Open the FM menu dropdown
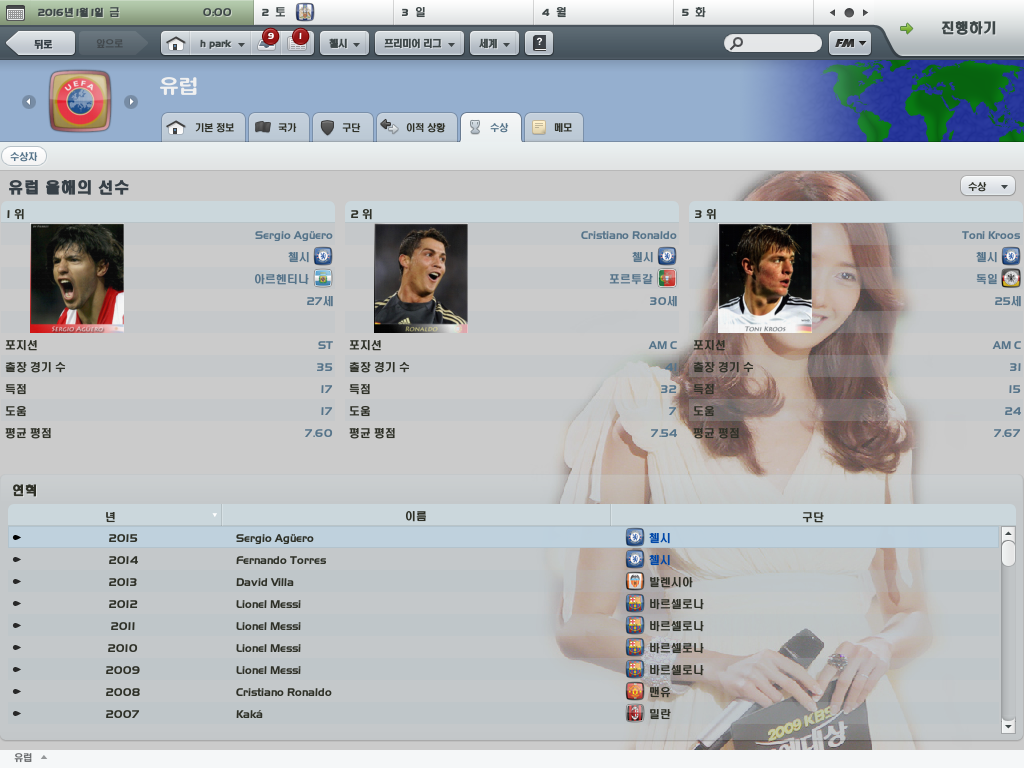The height and width of the screenshot is (768, 1024). point(850,43)
